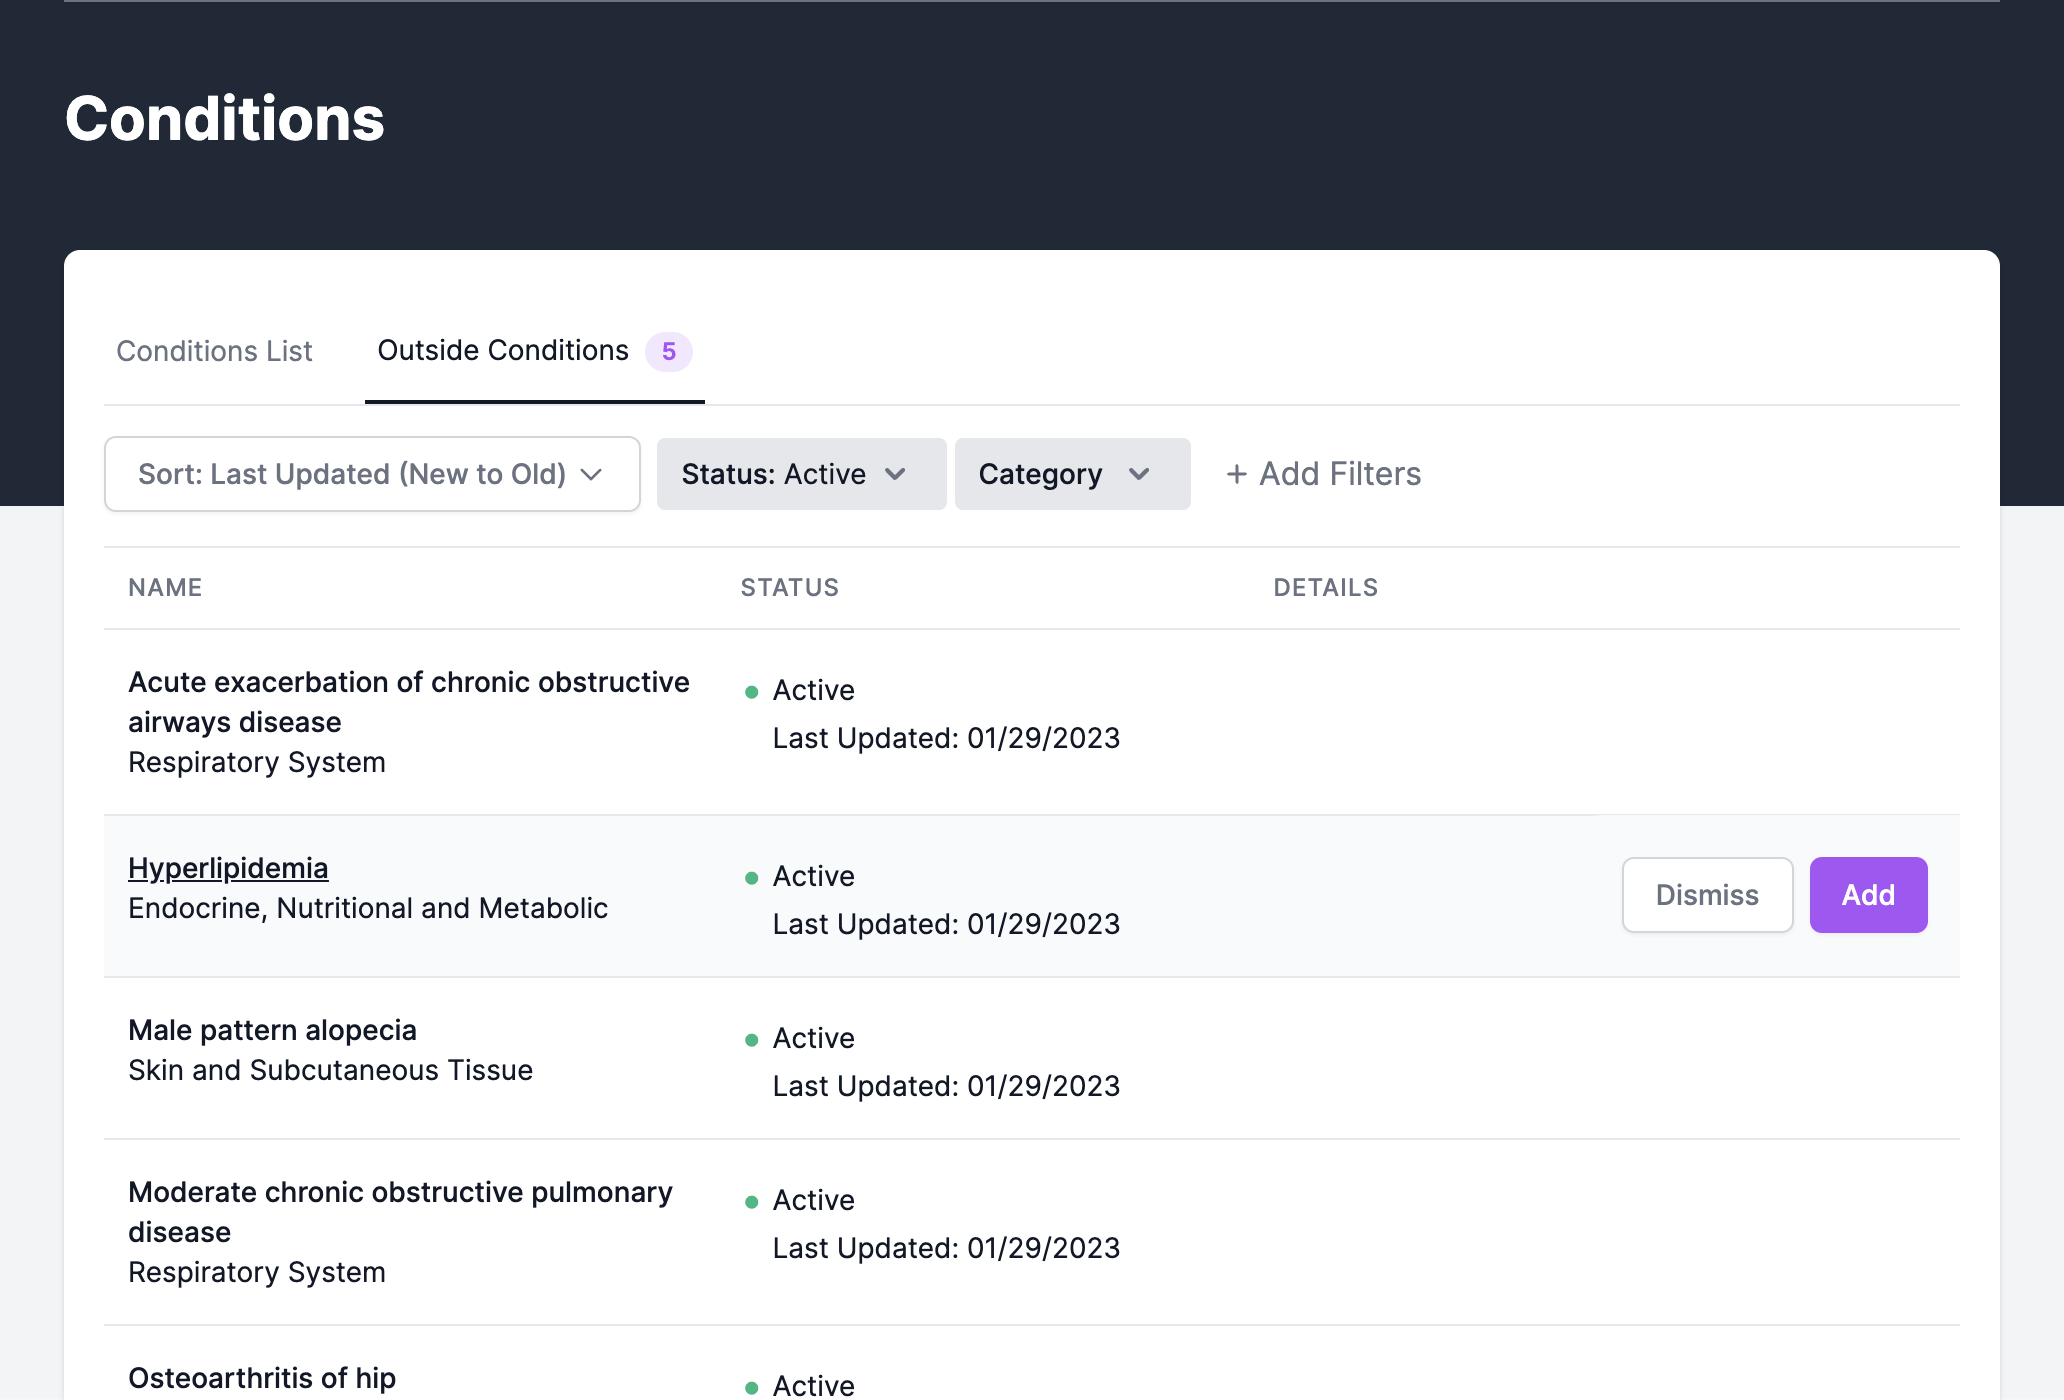Click the chevron on the Status filter
Image resolution: width=2064 pixels, height=1400 pixels.
896,474
